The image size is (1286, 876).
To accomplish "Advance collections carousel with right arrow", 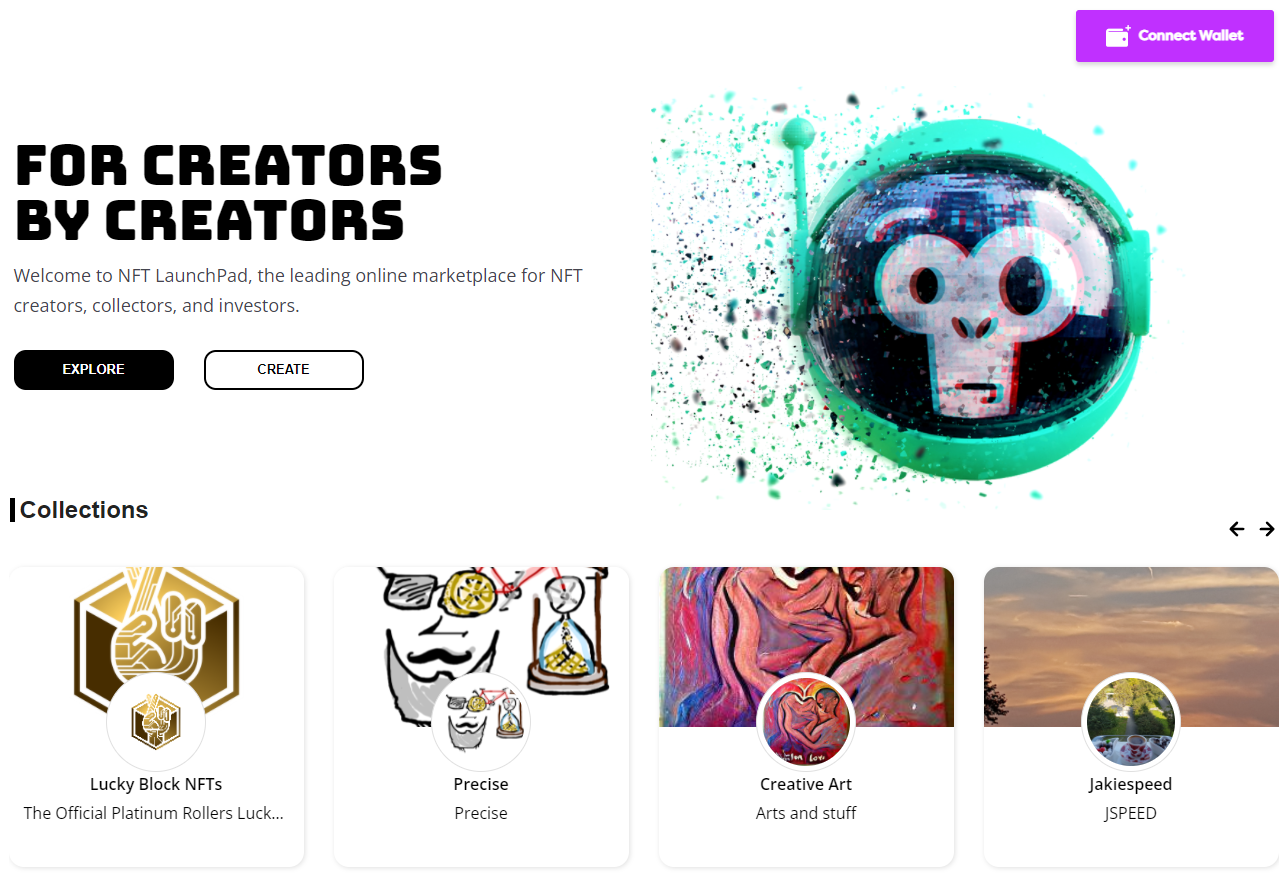I will click(1267, 529).
